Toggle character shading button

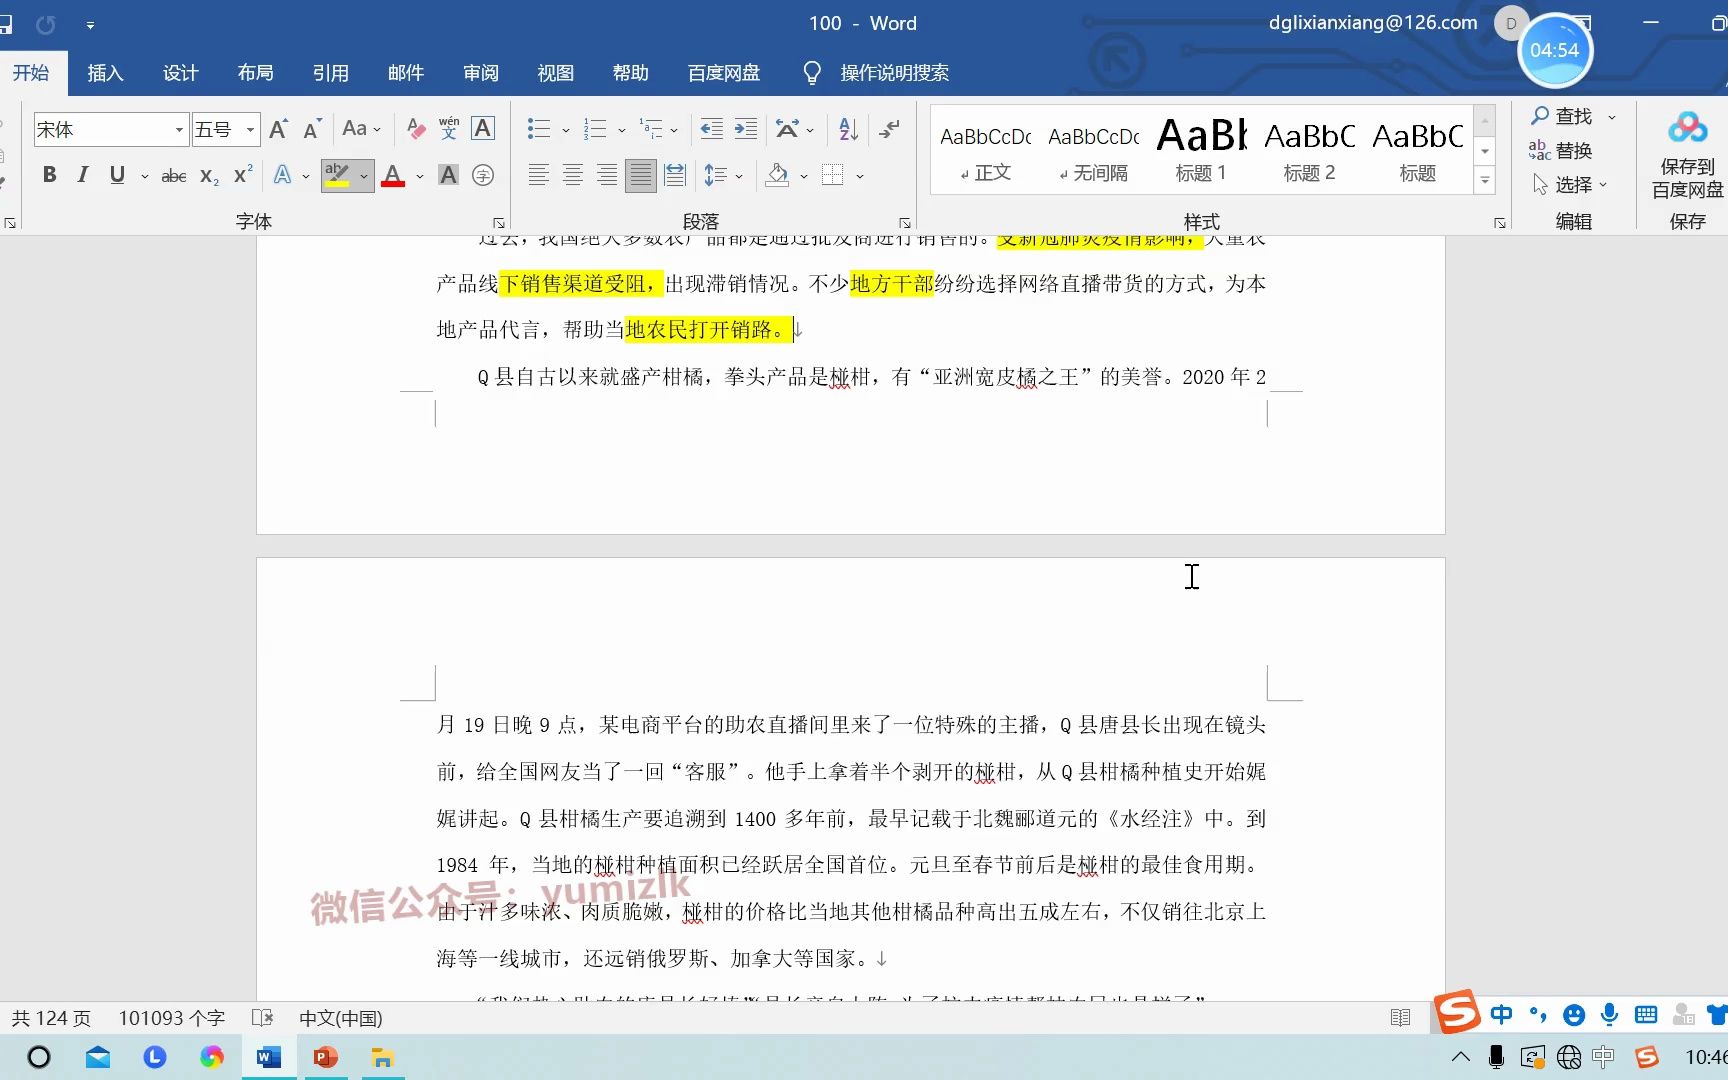[448, 175]
